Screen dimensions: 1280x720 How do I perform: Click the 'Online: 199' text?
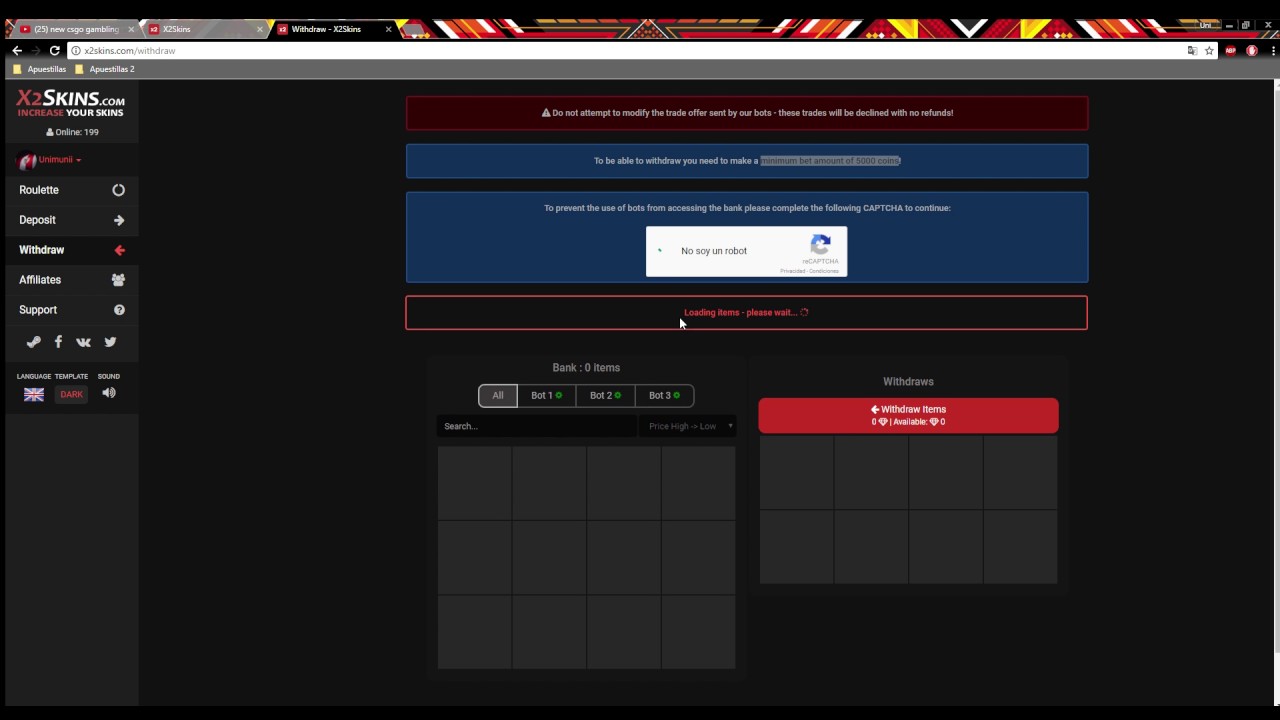pyautogui.click(x=72, y=132)
